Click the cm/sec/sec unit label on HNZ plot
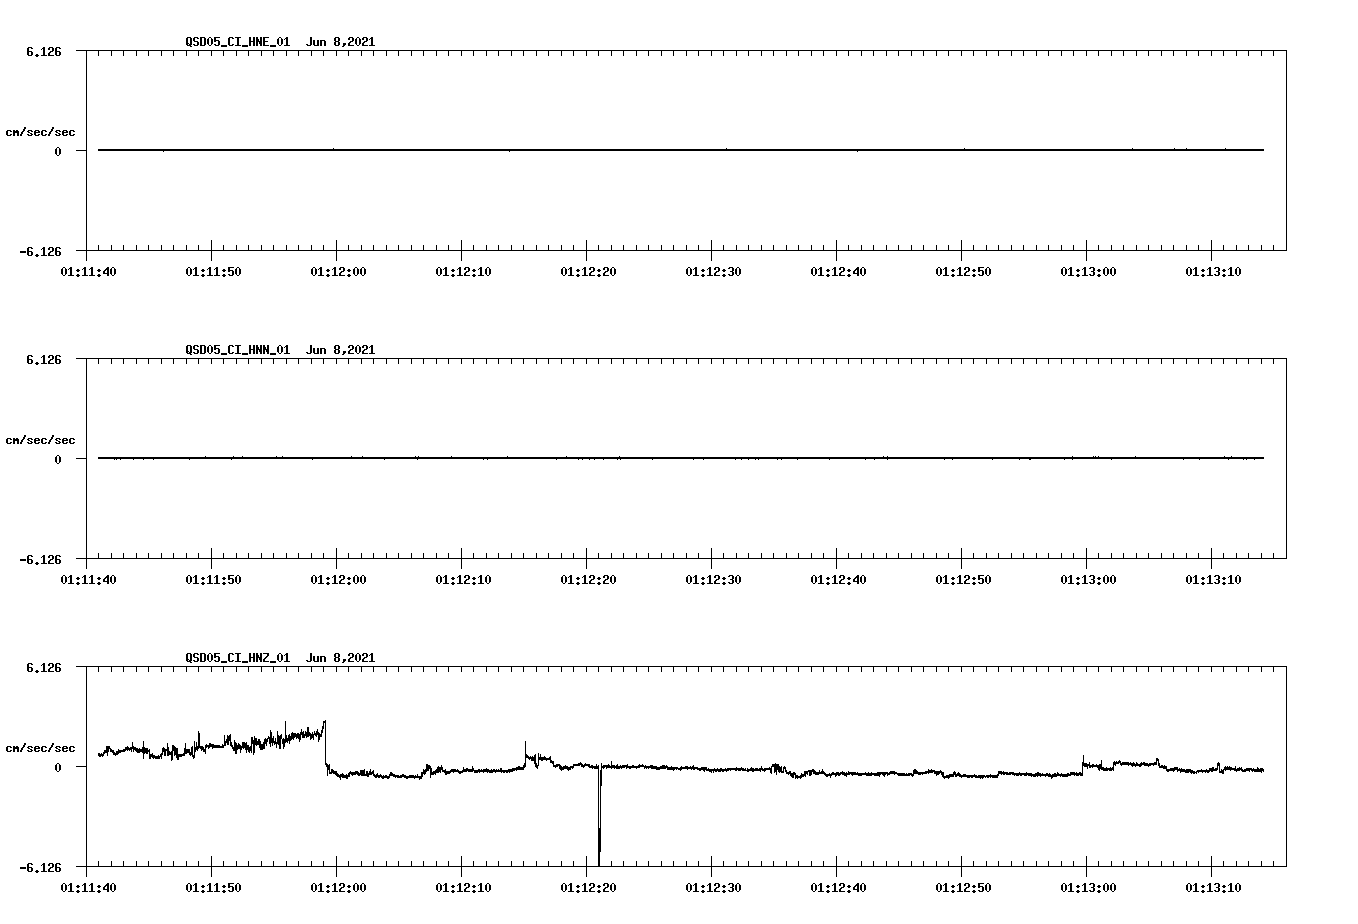The width and height of the screenshot is (1358, 924). pos(40,748)
